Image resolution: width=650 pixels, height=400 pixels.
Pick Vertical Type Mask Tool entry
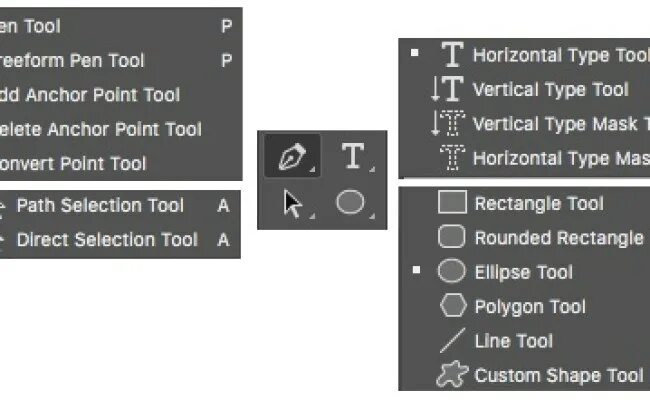[x=560, y=124]
